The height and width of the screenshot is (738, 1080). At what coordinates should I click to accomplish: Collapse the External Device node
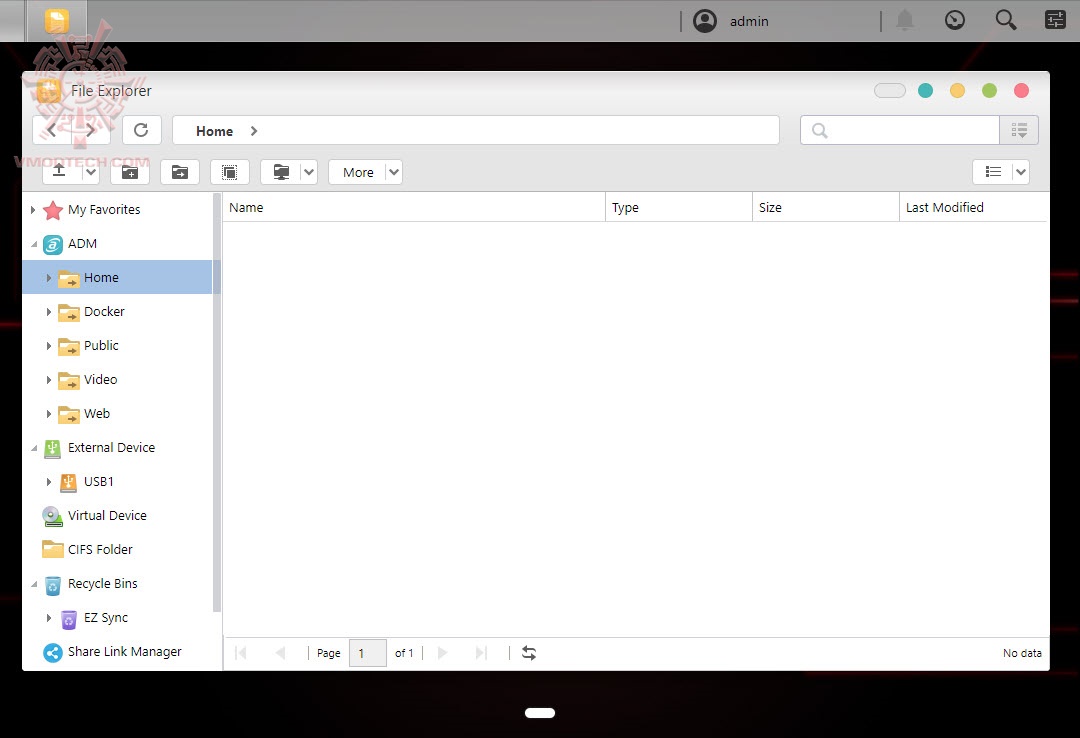point(33,448)
